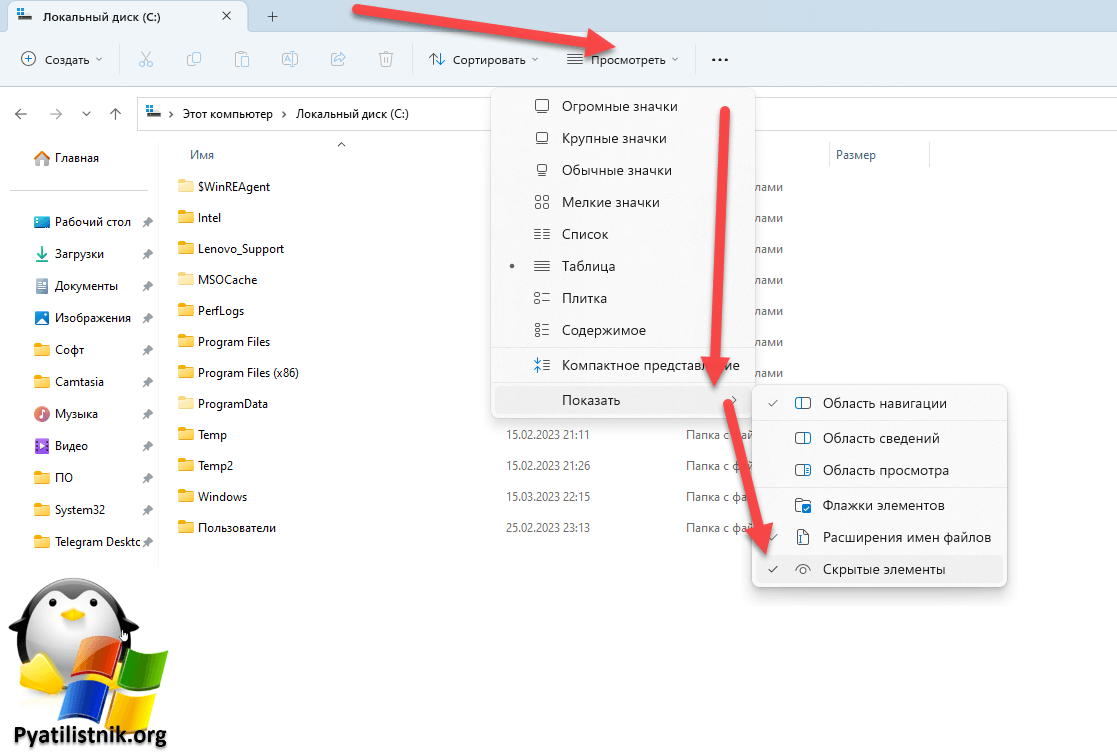Go up one folder level arrow
The image size is (1117, 753).
pos(116,114)
